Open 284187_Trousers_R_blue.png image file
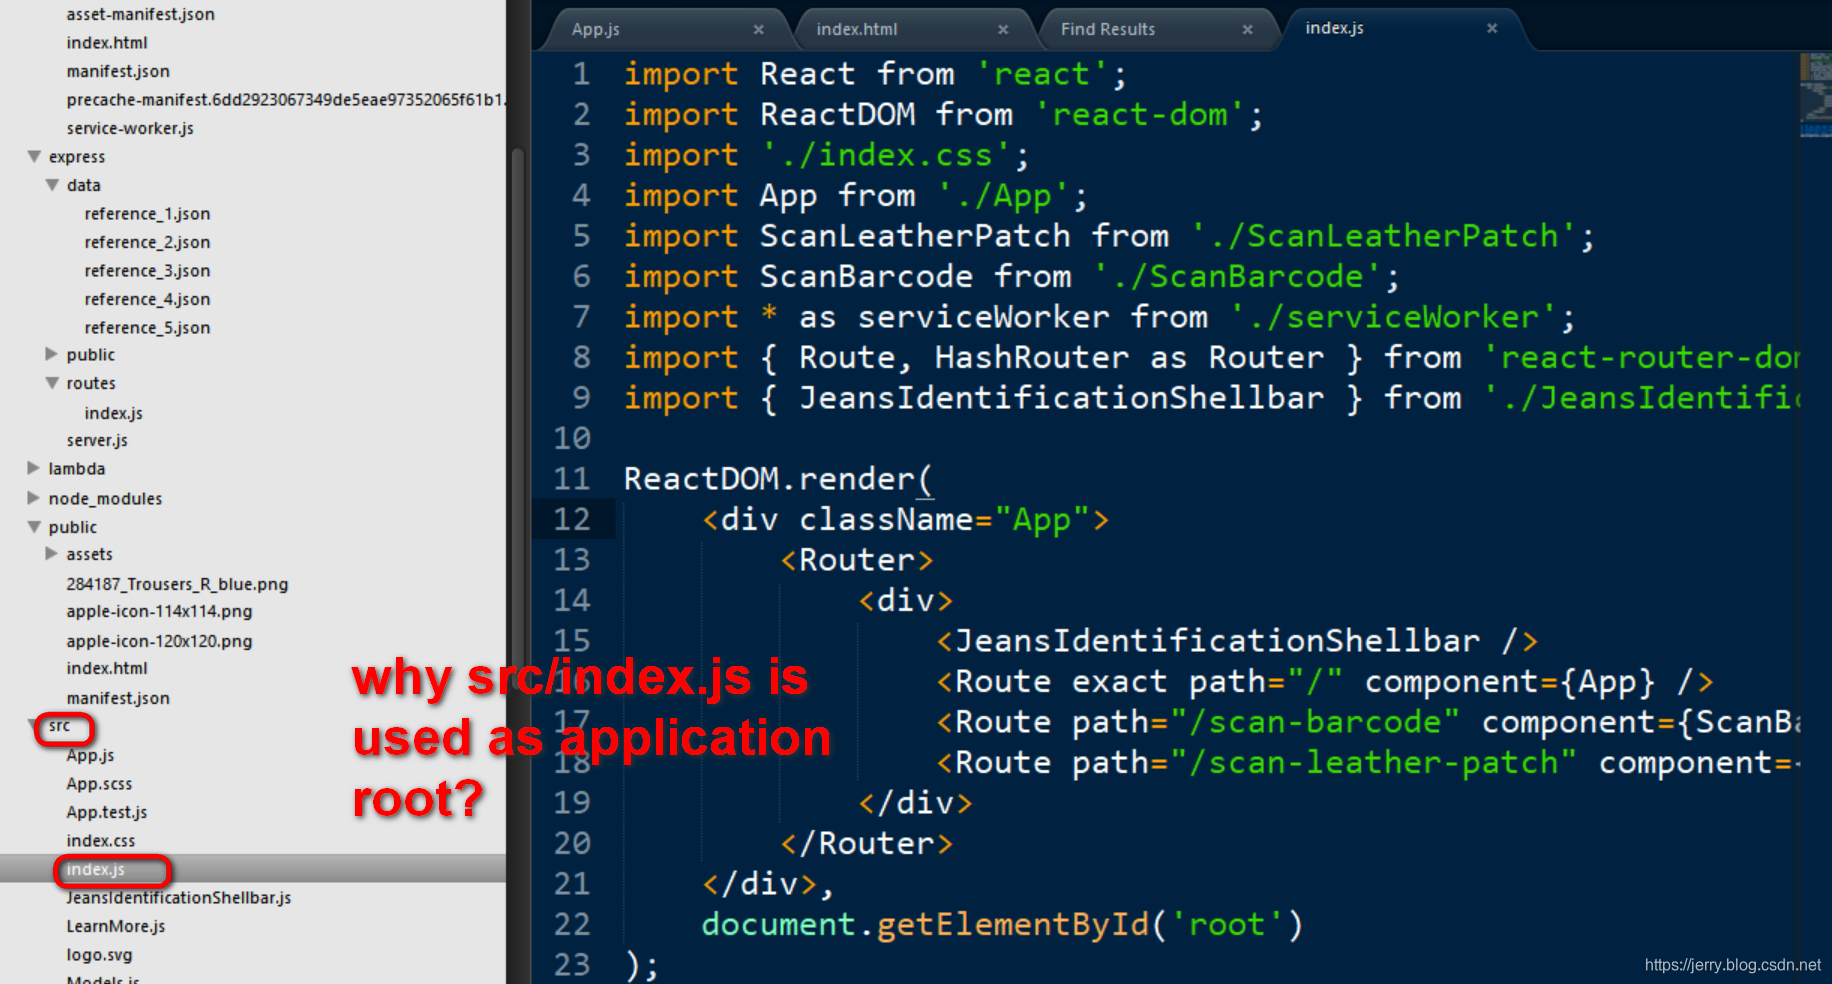 177,584
